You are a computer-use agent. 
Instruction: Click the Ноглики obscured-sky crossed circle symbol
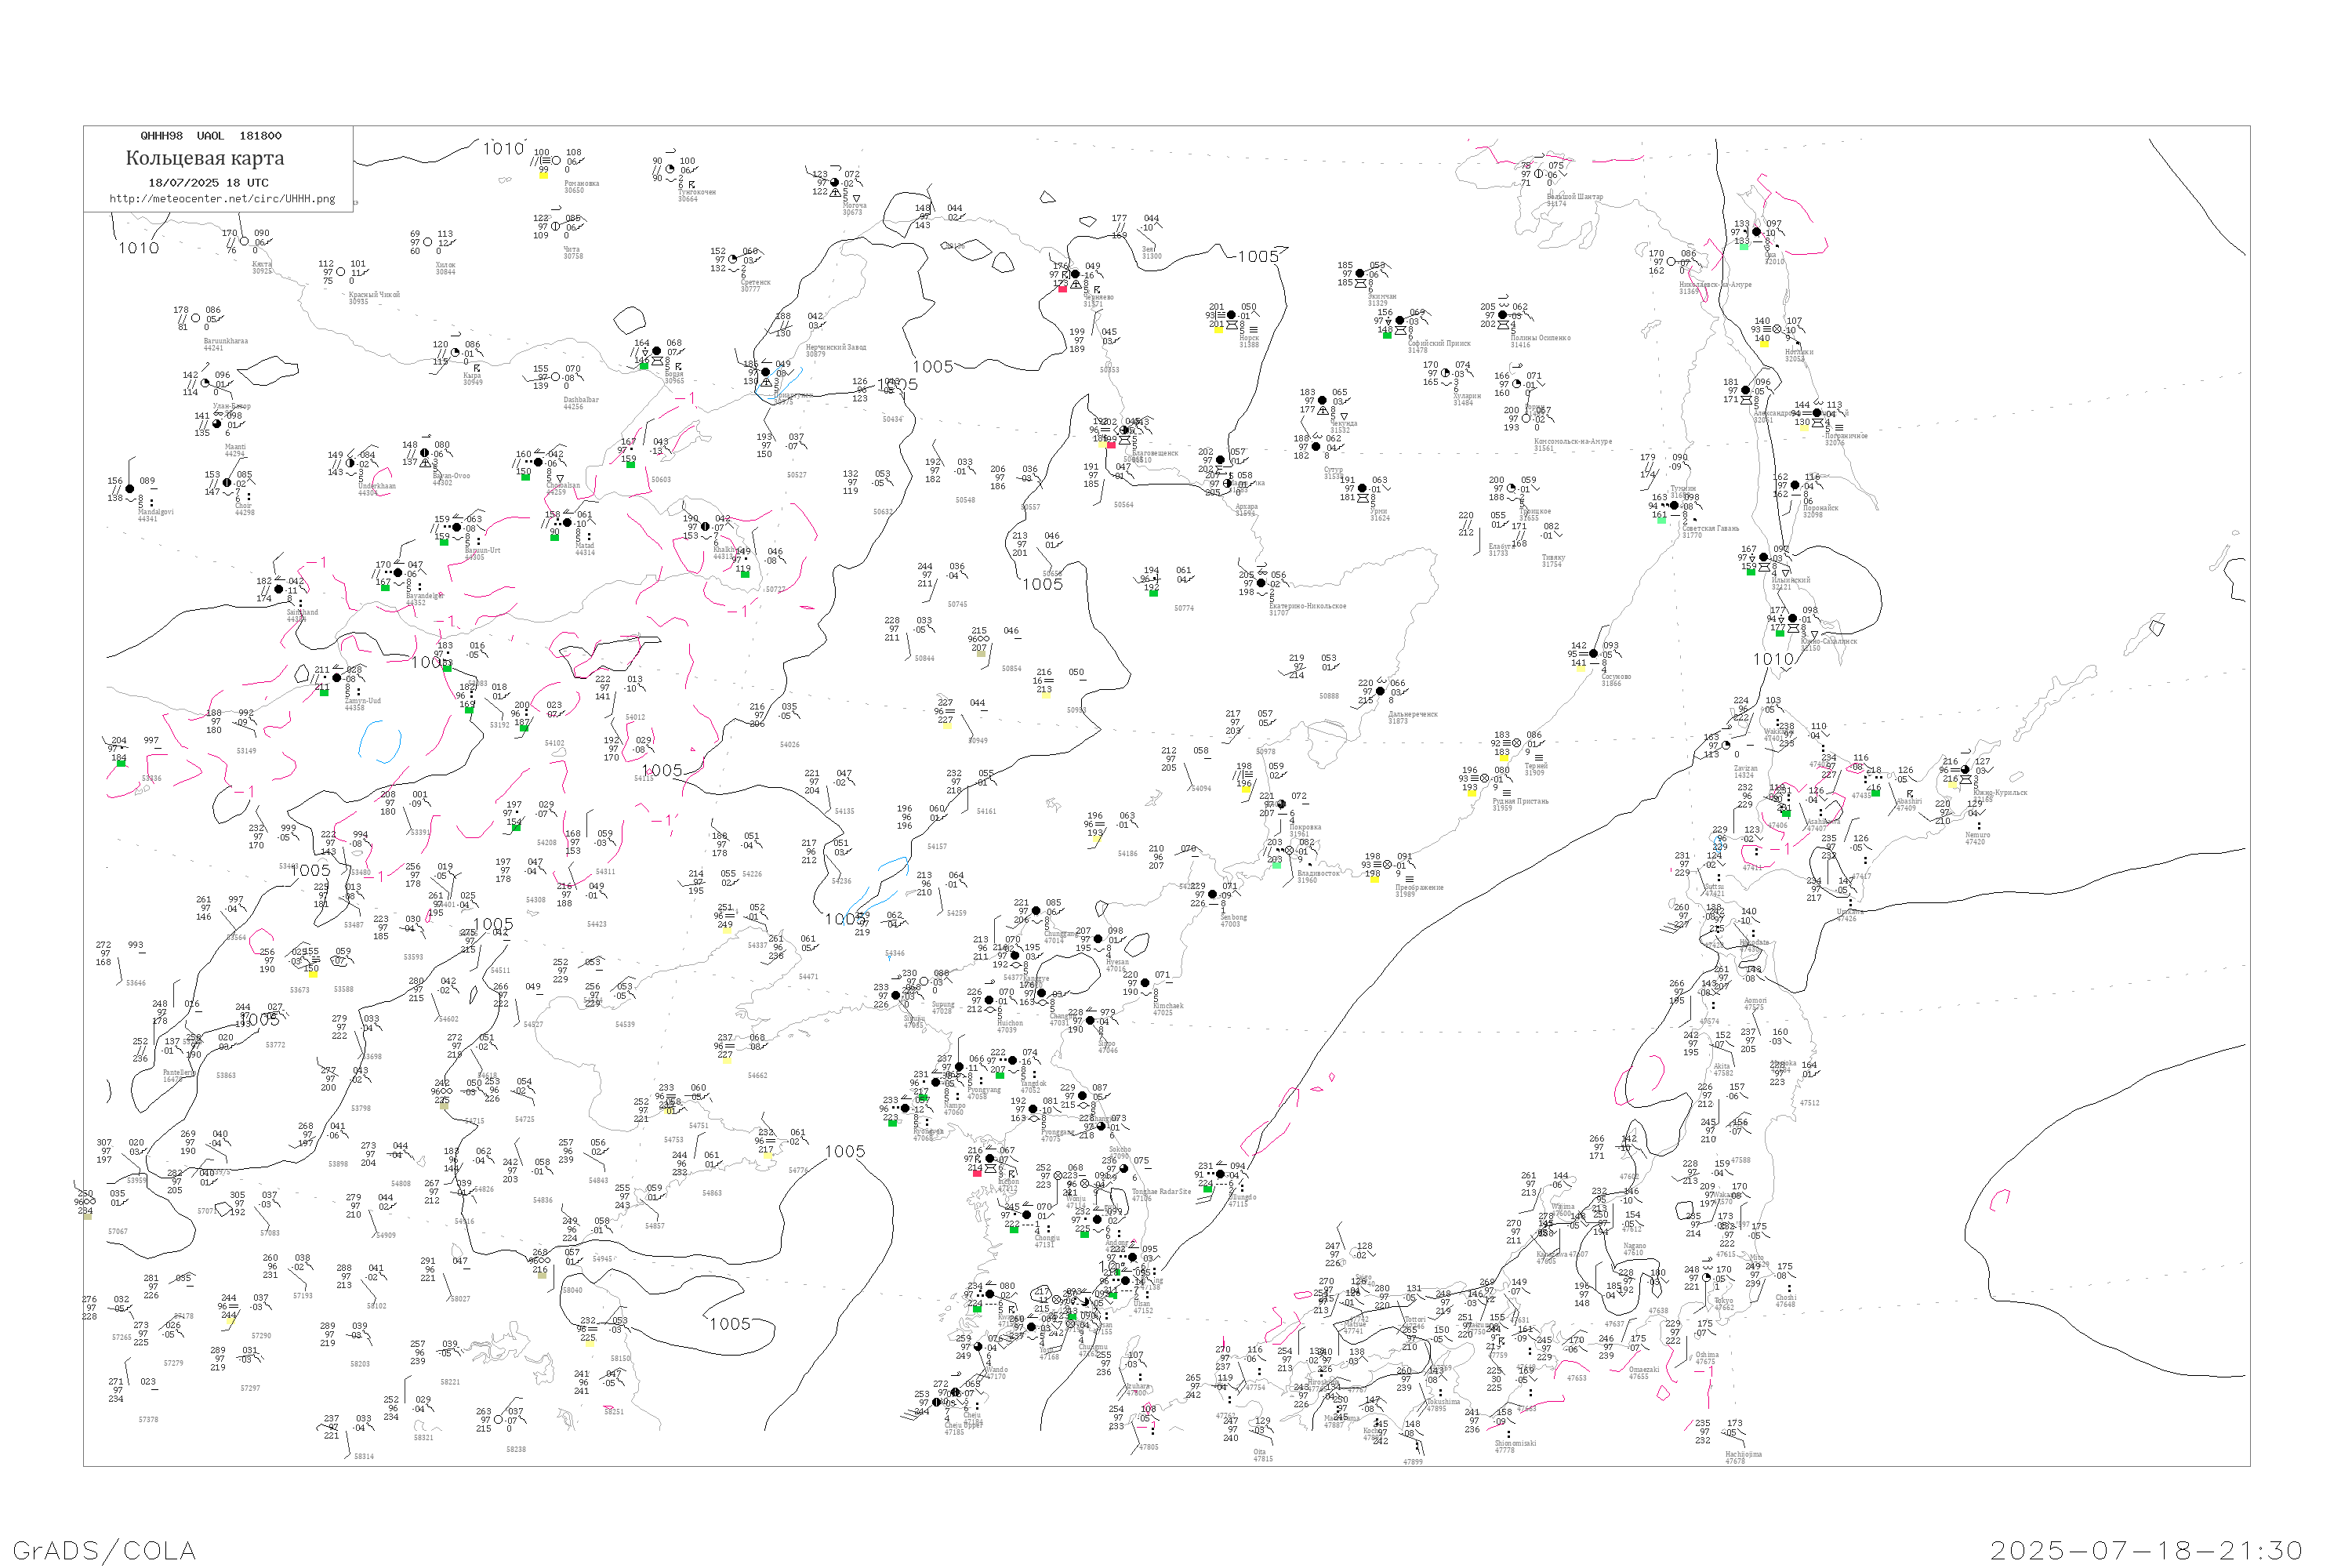(1777, 329)
